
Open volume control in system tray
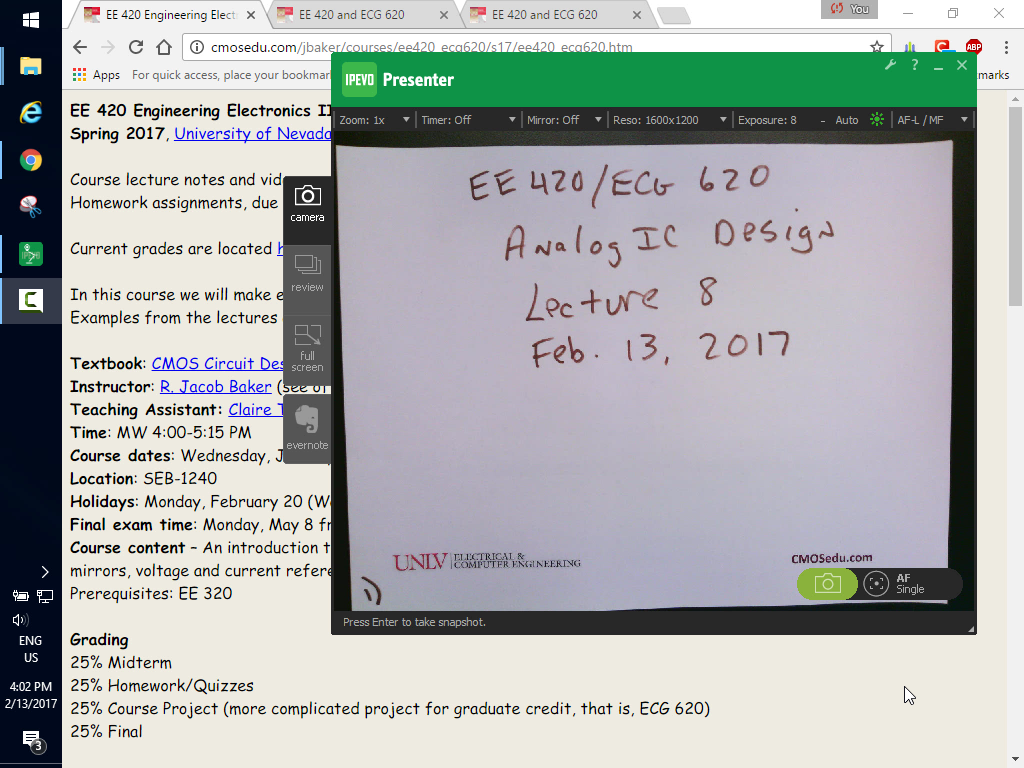click(x=20, y=620)
